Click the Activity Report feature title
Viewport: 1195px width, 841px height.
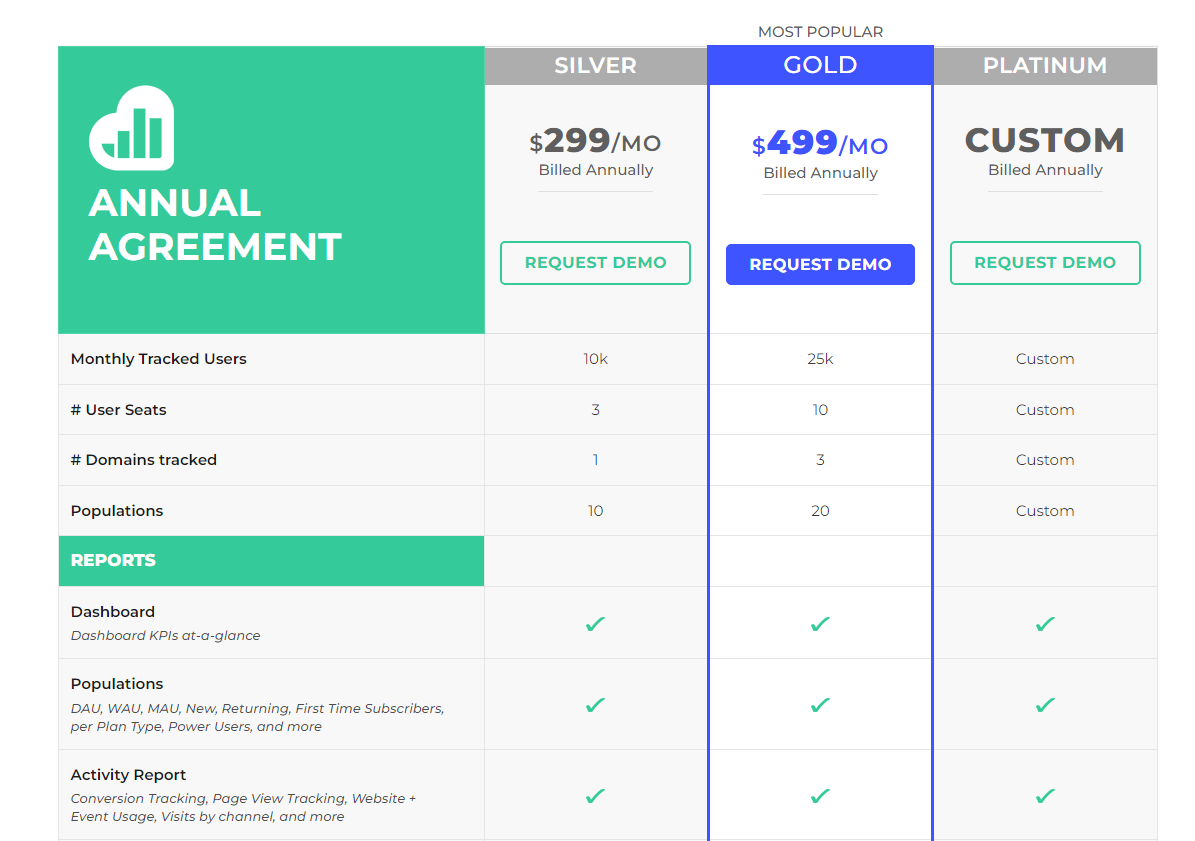click(x=128, y=775)
